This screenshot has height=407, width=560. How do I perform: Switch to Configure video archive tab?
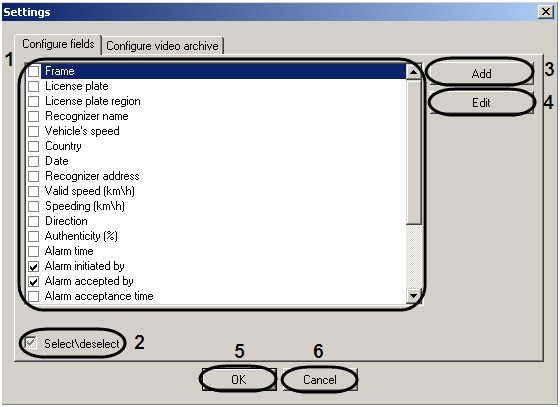(162, 46)
